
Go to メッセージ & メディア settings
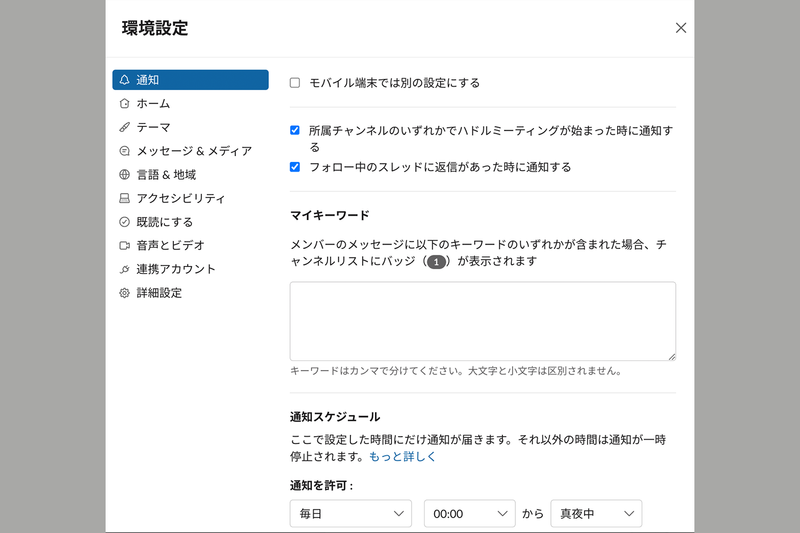point(190,151)
